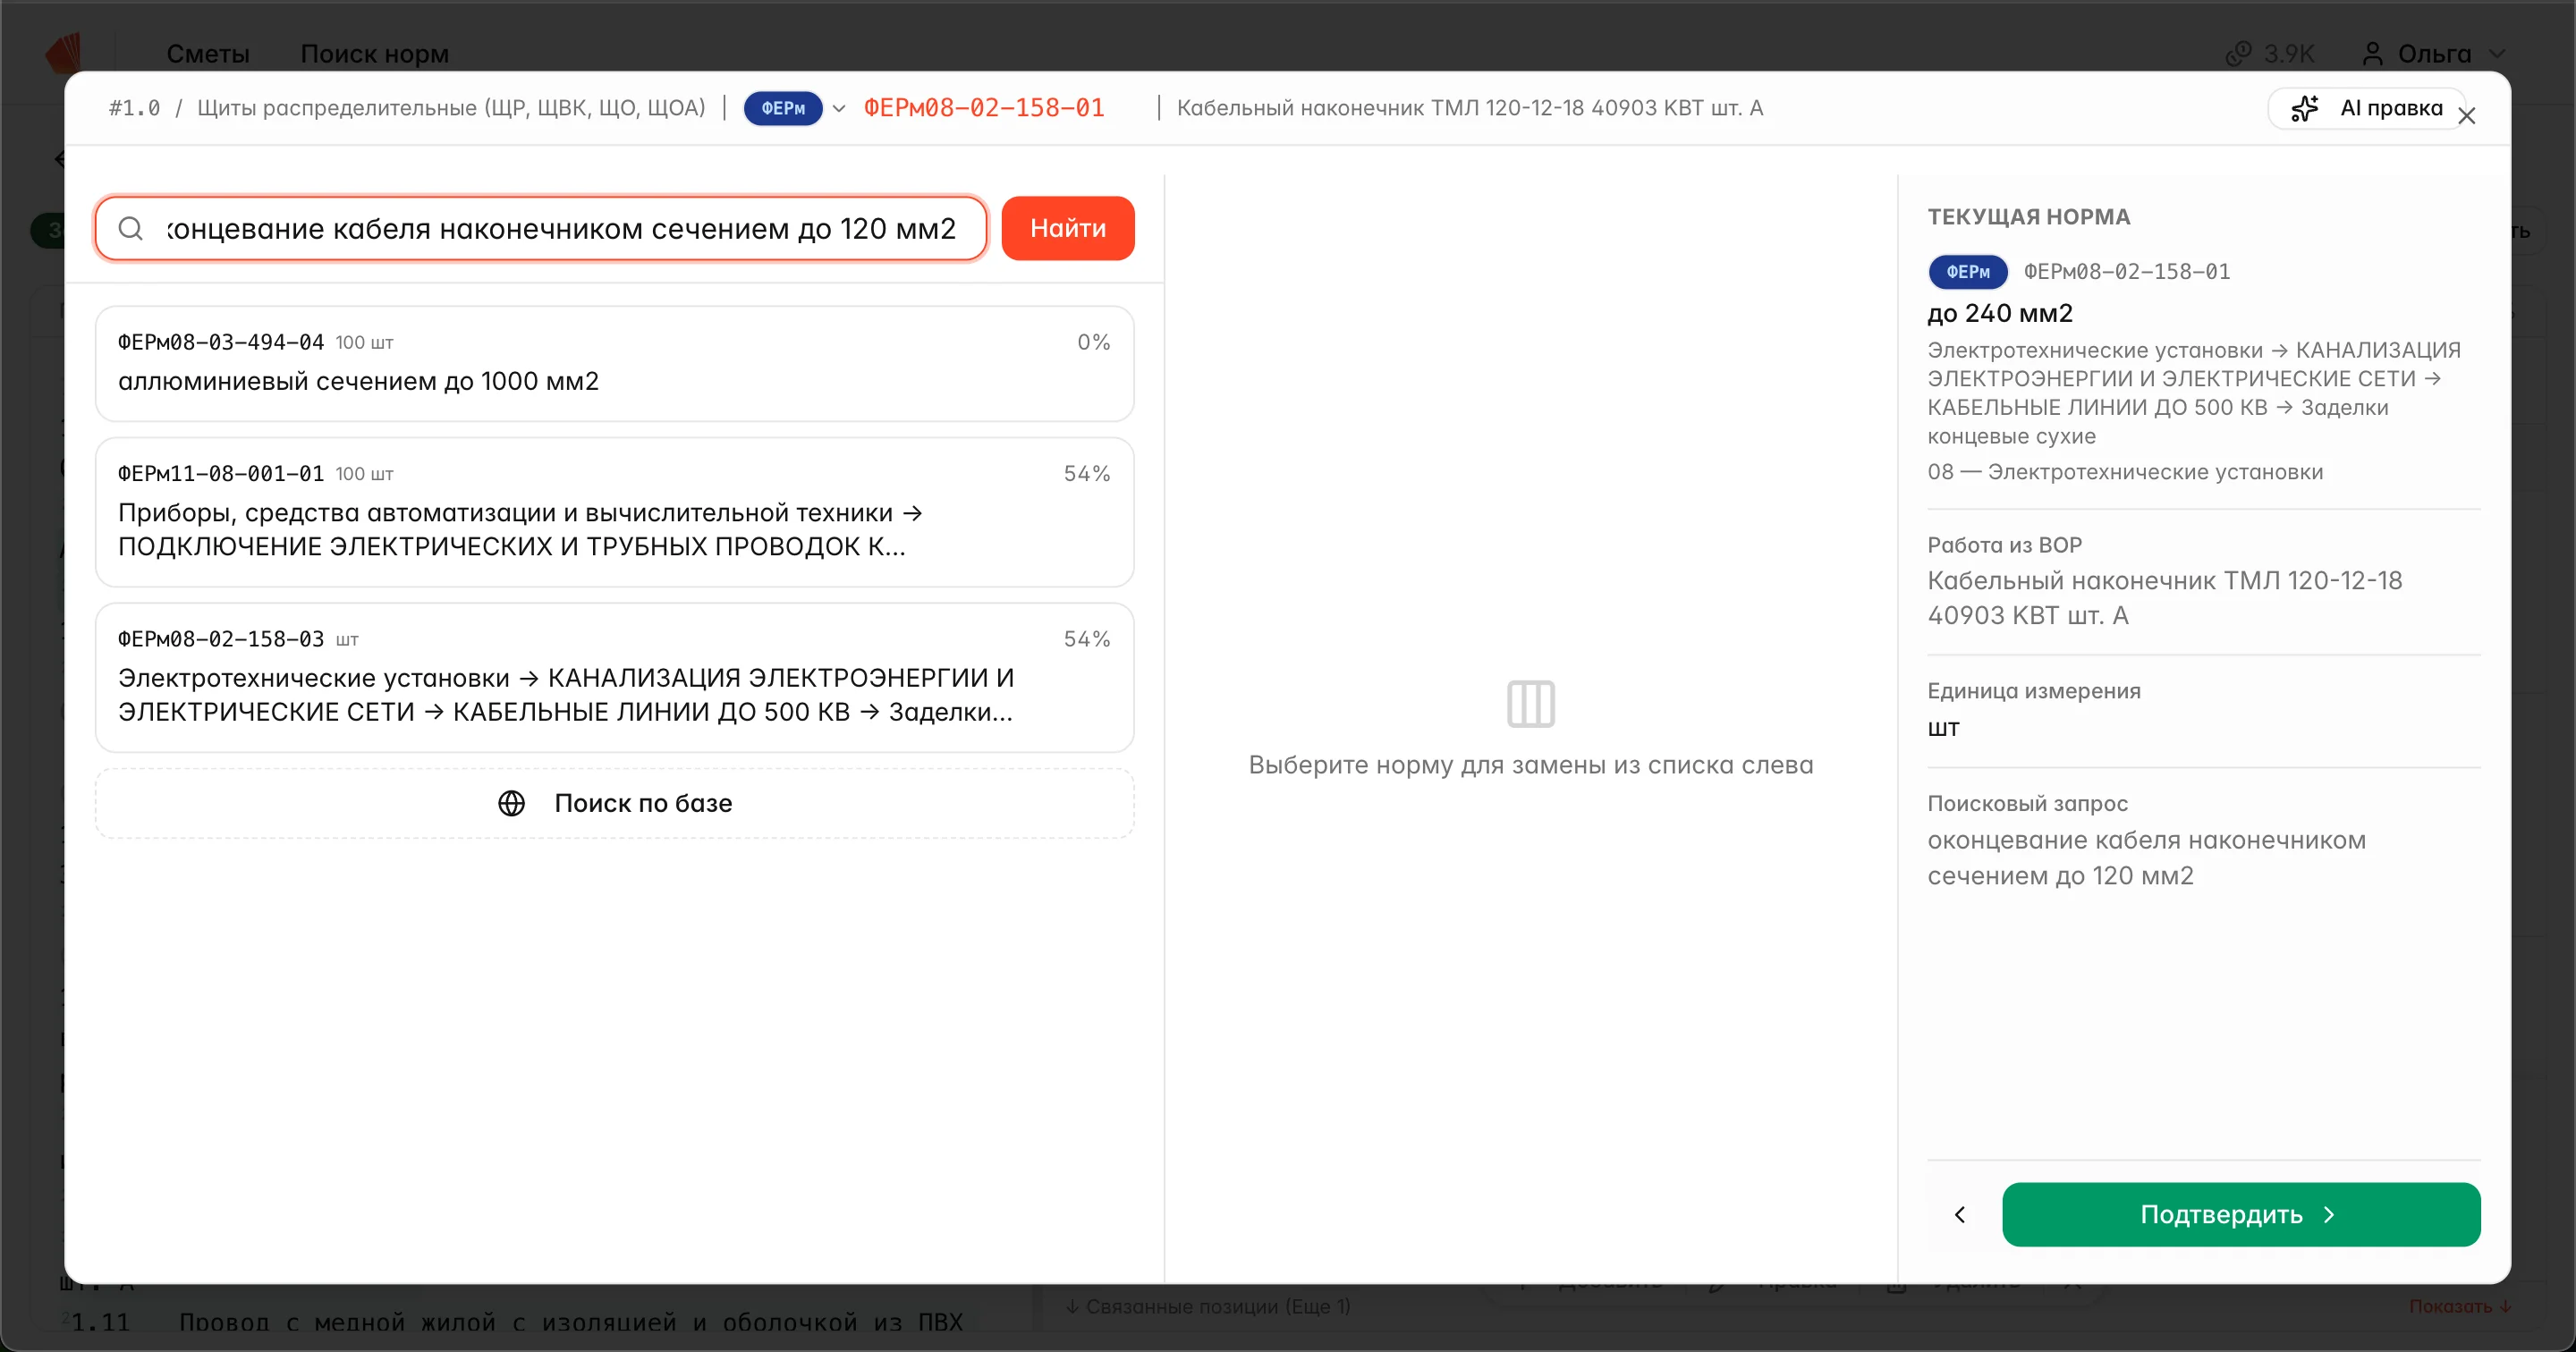The width and height of the screenshot is (2576, 1352).
Task: Close the norm replacement dialog
Action: [x=2467, y=116]
